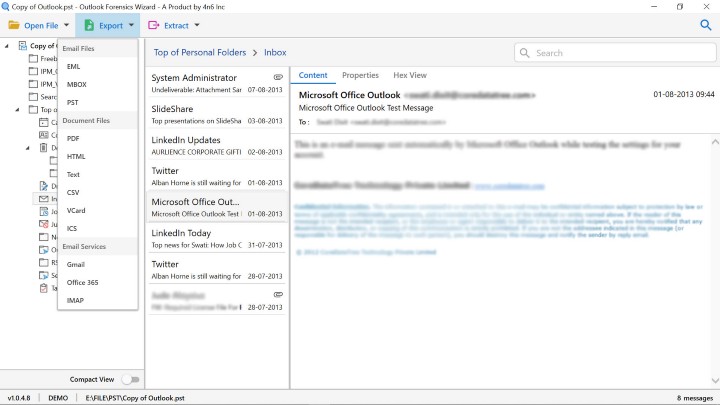Choose Gmail from the Export menu

pyautogui.click(x=98, y=264)
